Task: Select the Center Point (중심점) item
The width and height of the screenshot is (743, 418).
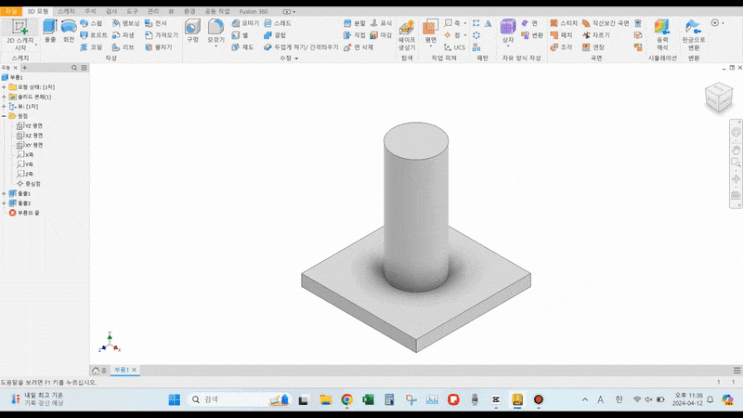Action: point(28,184)
